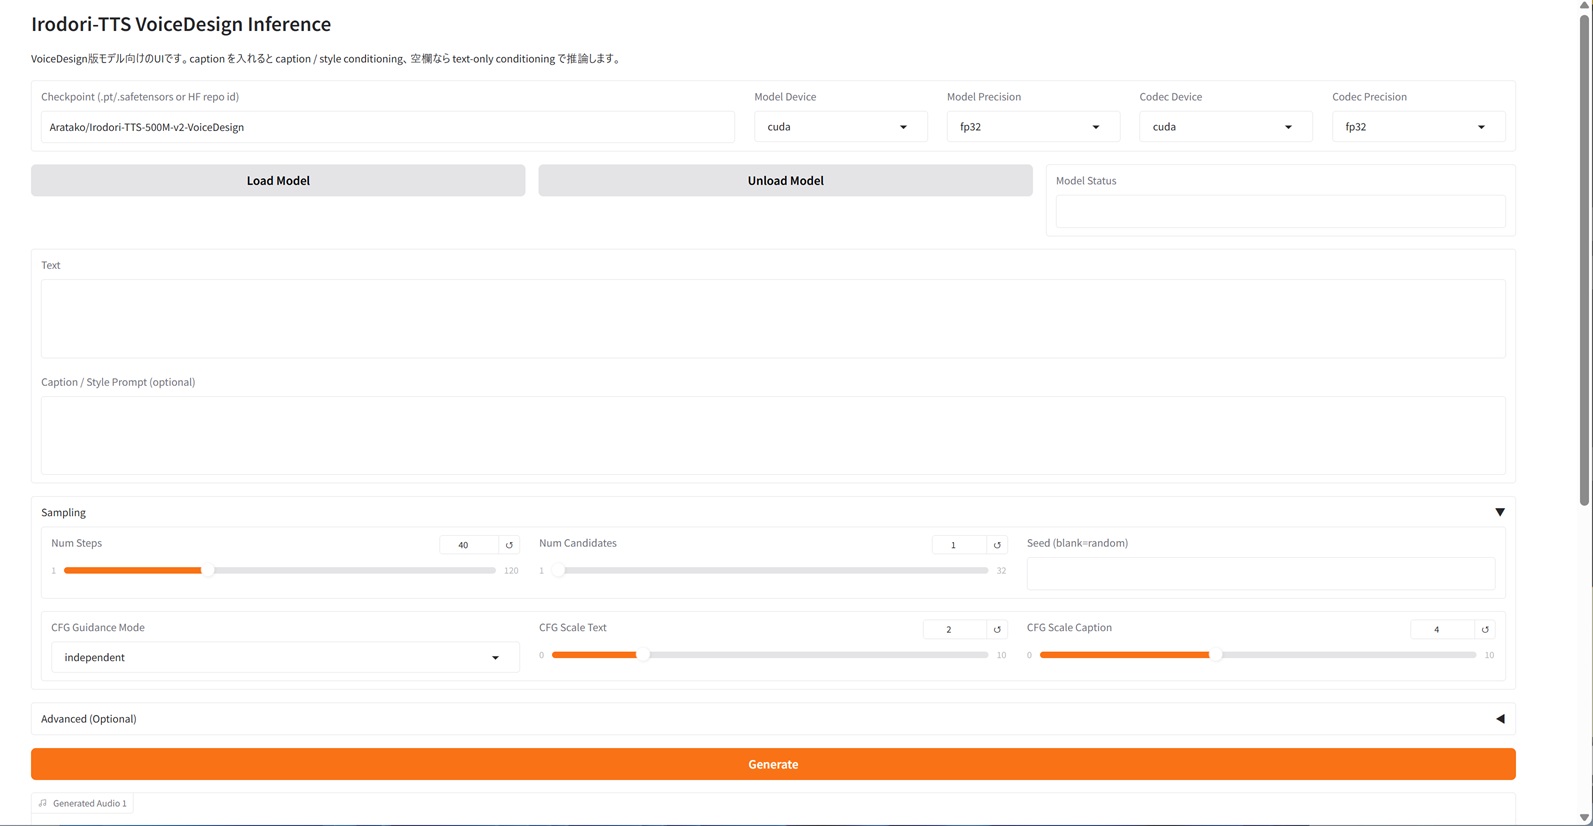Focus the Caption / Style Prompt field
1593x826 pixels.
(773, 435)
